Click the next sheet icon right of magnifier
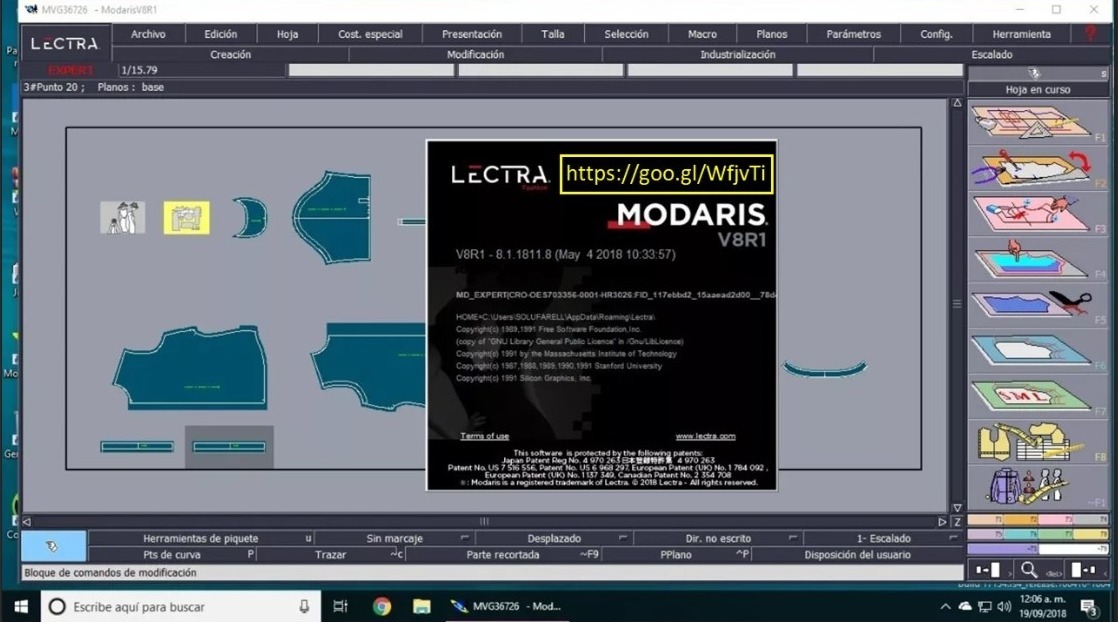This screenshot has width=1118, height=622. pos(1082,569)
